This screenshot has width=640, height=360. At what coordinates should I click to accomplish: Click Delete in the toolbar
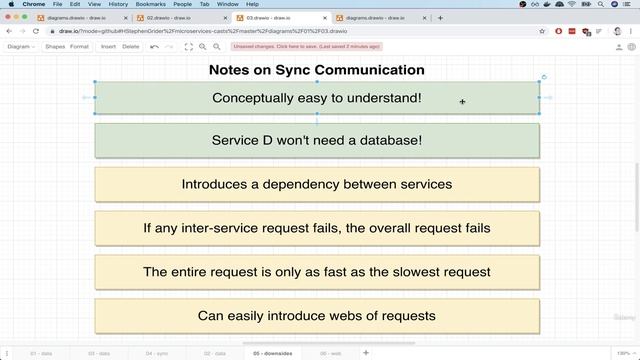[131, 47]
